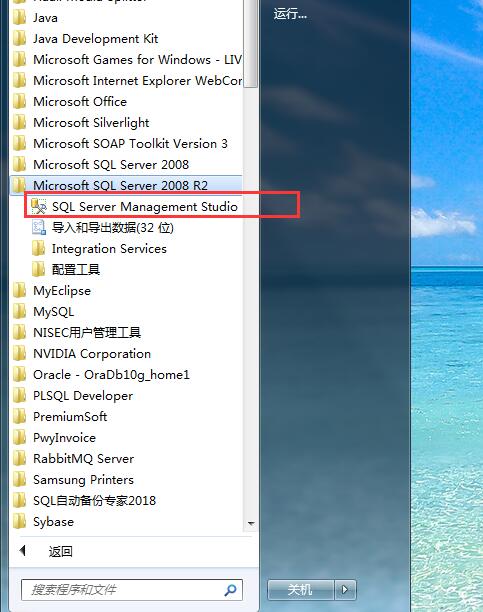Screen dimensions: 483x612
Task: Click the magnifier search icon in search box
Action: click(230, 590)
